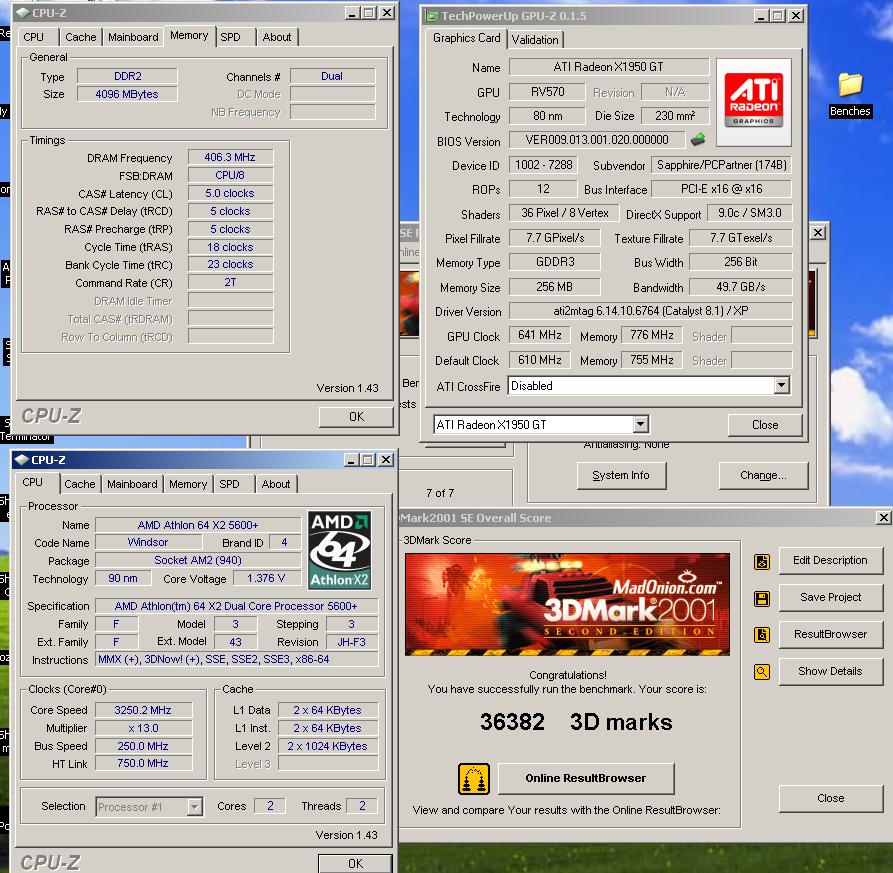Select Memory tab in bottom CPU-Z
Screen dimensions: 893x873
point(188,484)
